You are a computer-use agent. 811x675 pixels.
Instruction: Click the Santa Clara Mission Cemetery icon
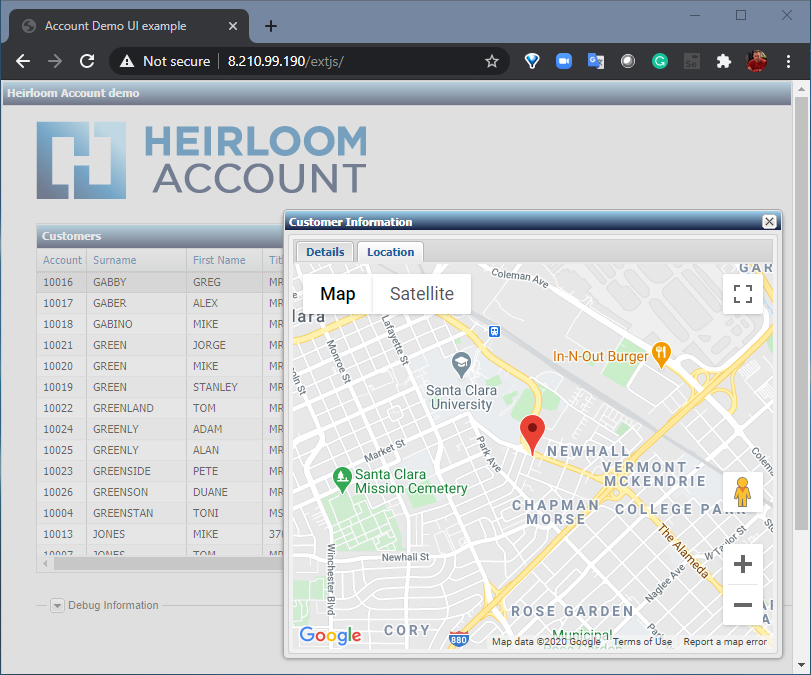click(x=342, y=480)
